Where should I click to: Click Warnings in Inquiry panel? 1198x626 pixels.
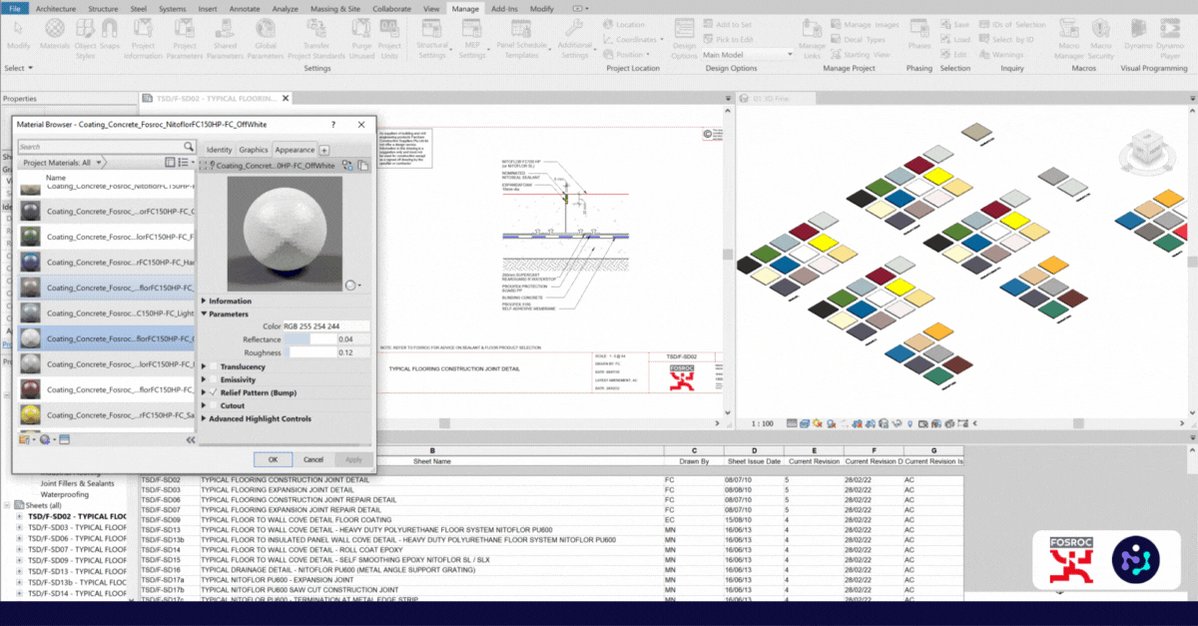1002,55
